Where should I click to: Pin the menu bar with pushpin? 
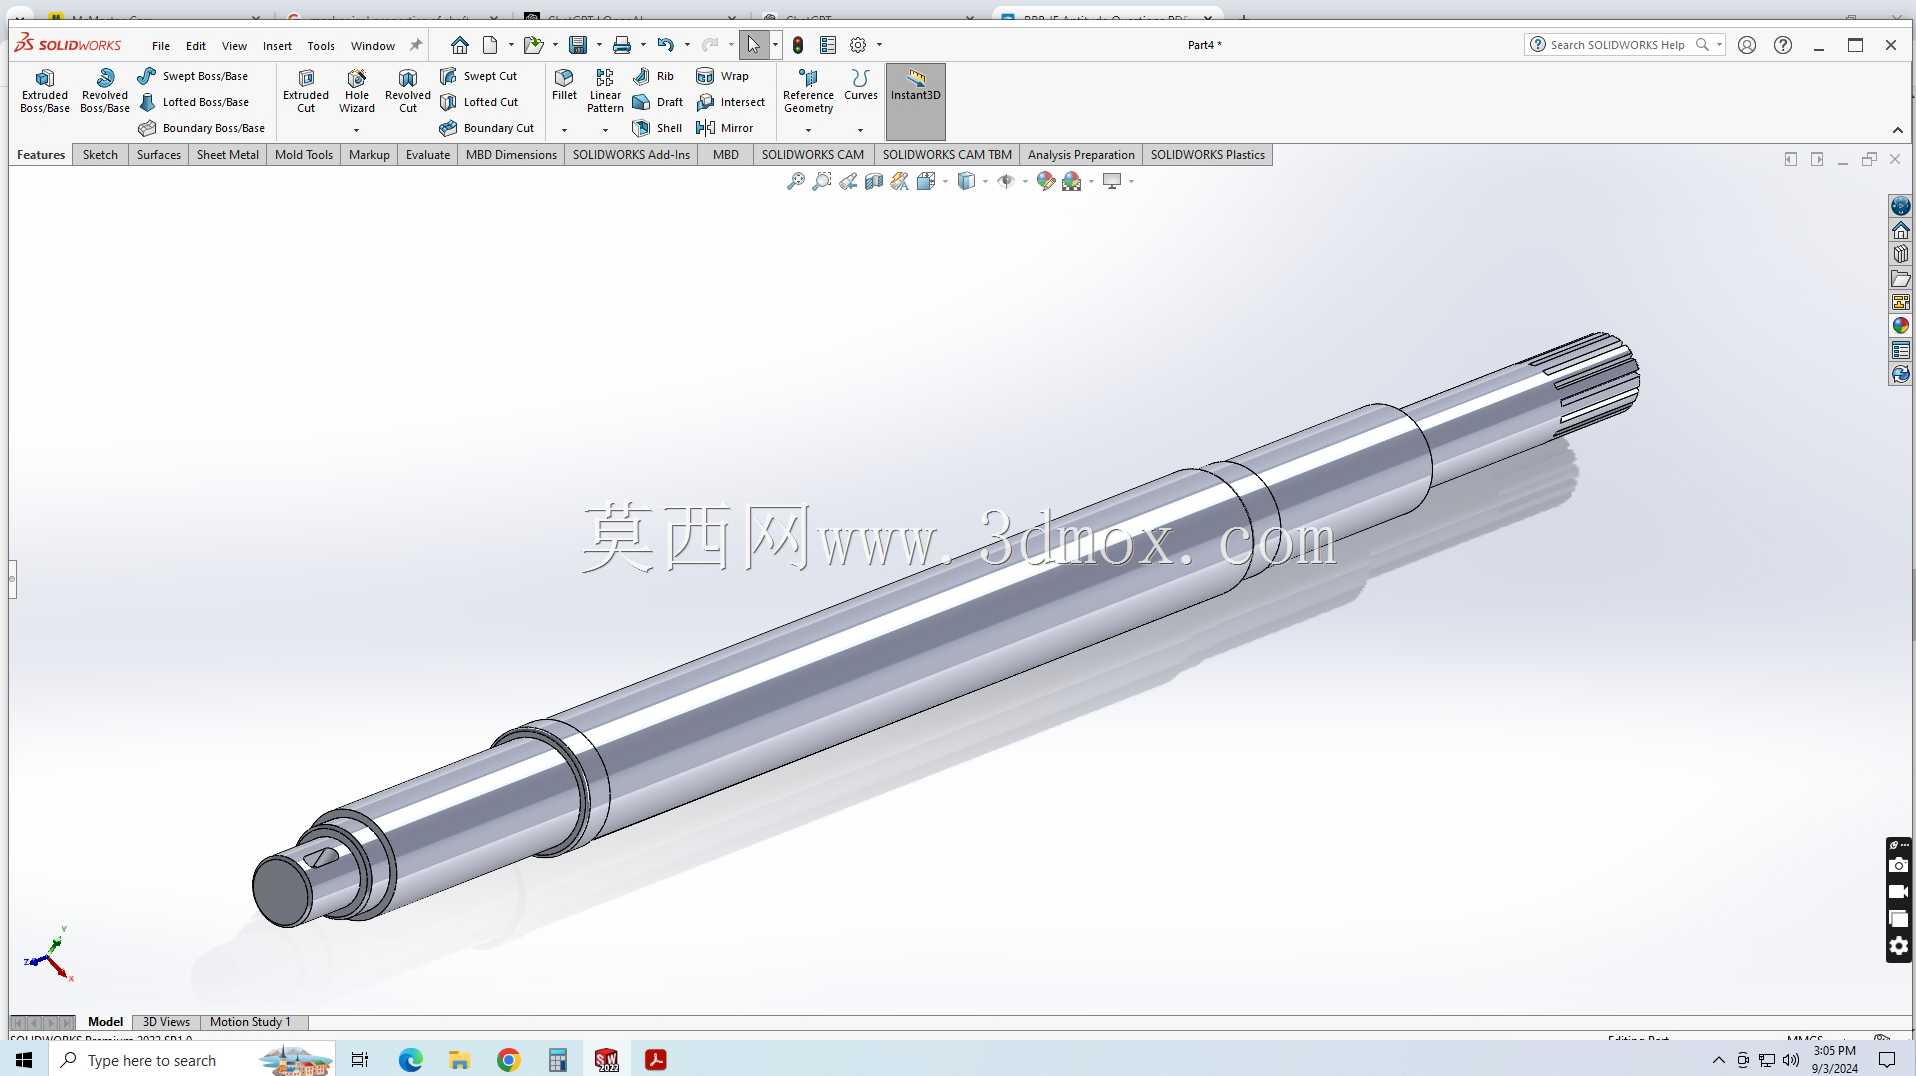(x=416, y=45)
